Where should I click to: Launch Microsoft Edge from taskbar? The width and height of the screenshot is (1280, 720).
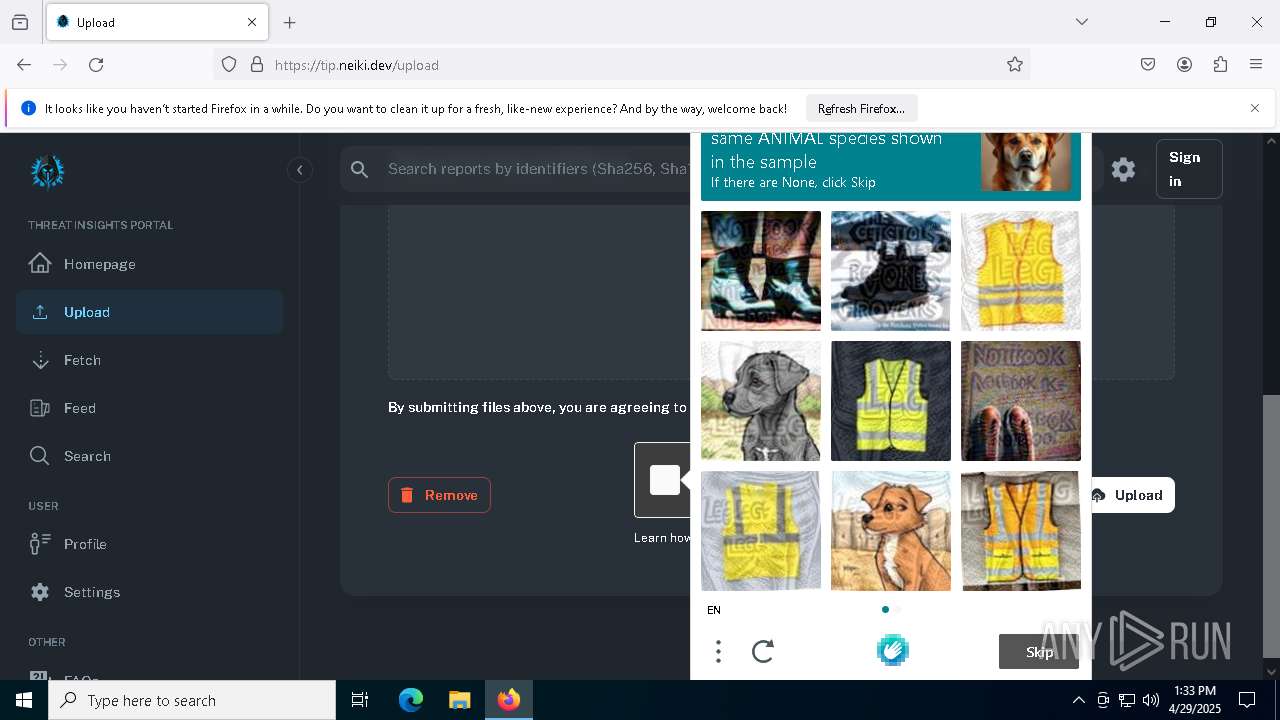(x=411, y=700)
